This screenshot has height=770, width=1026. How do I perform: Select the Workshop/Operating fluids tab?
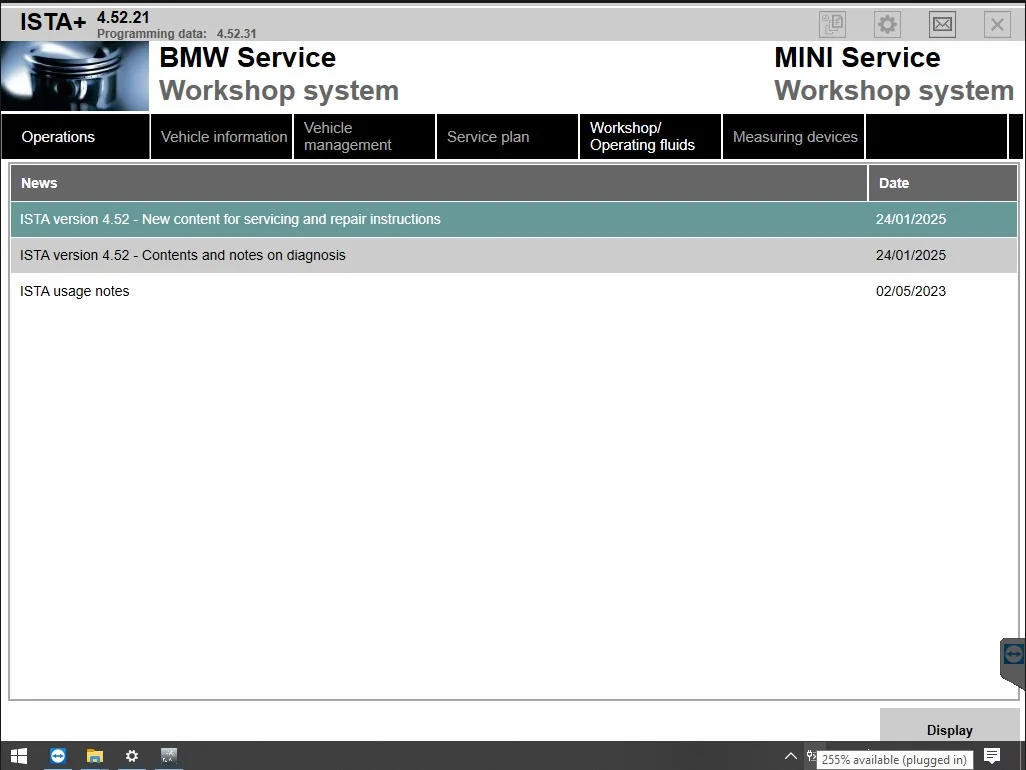650,137
